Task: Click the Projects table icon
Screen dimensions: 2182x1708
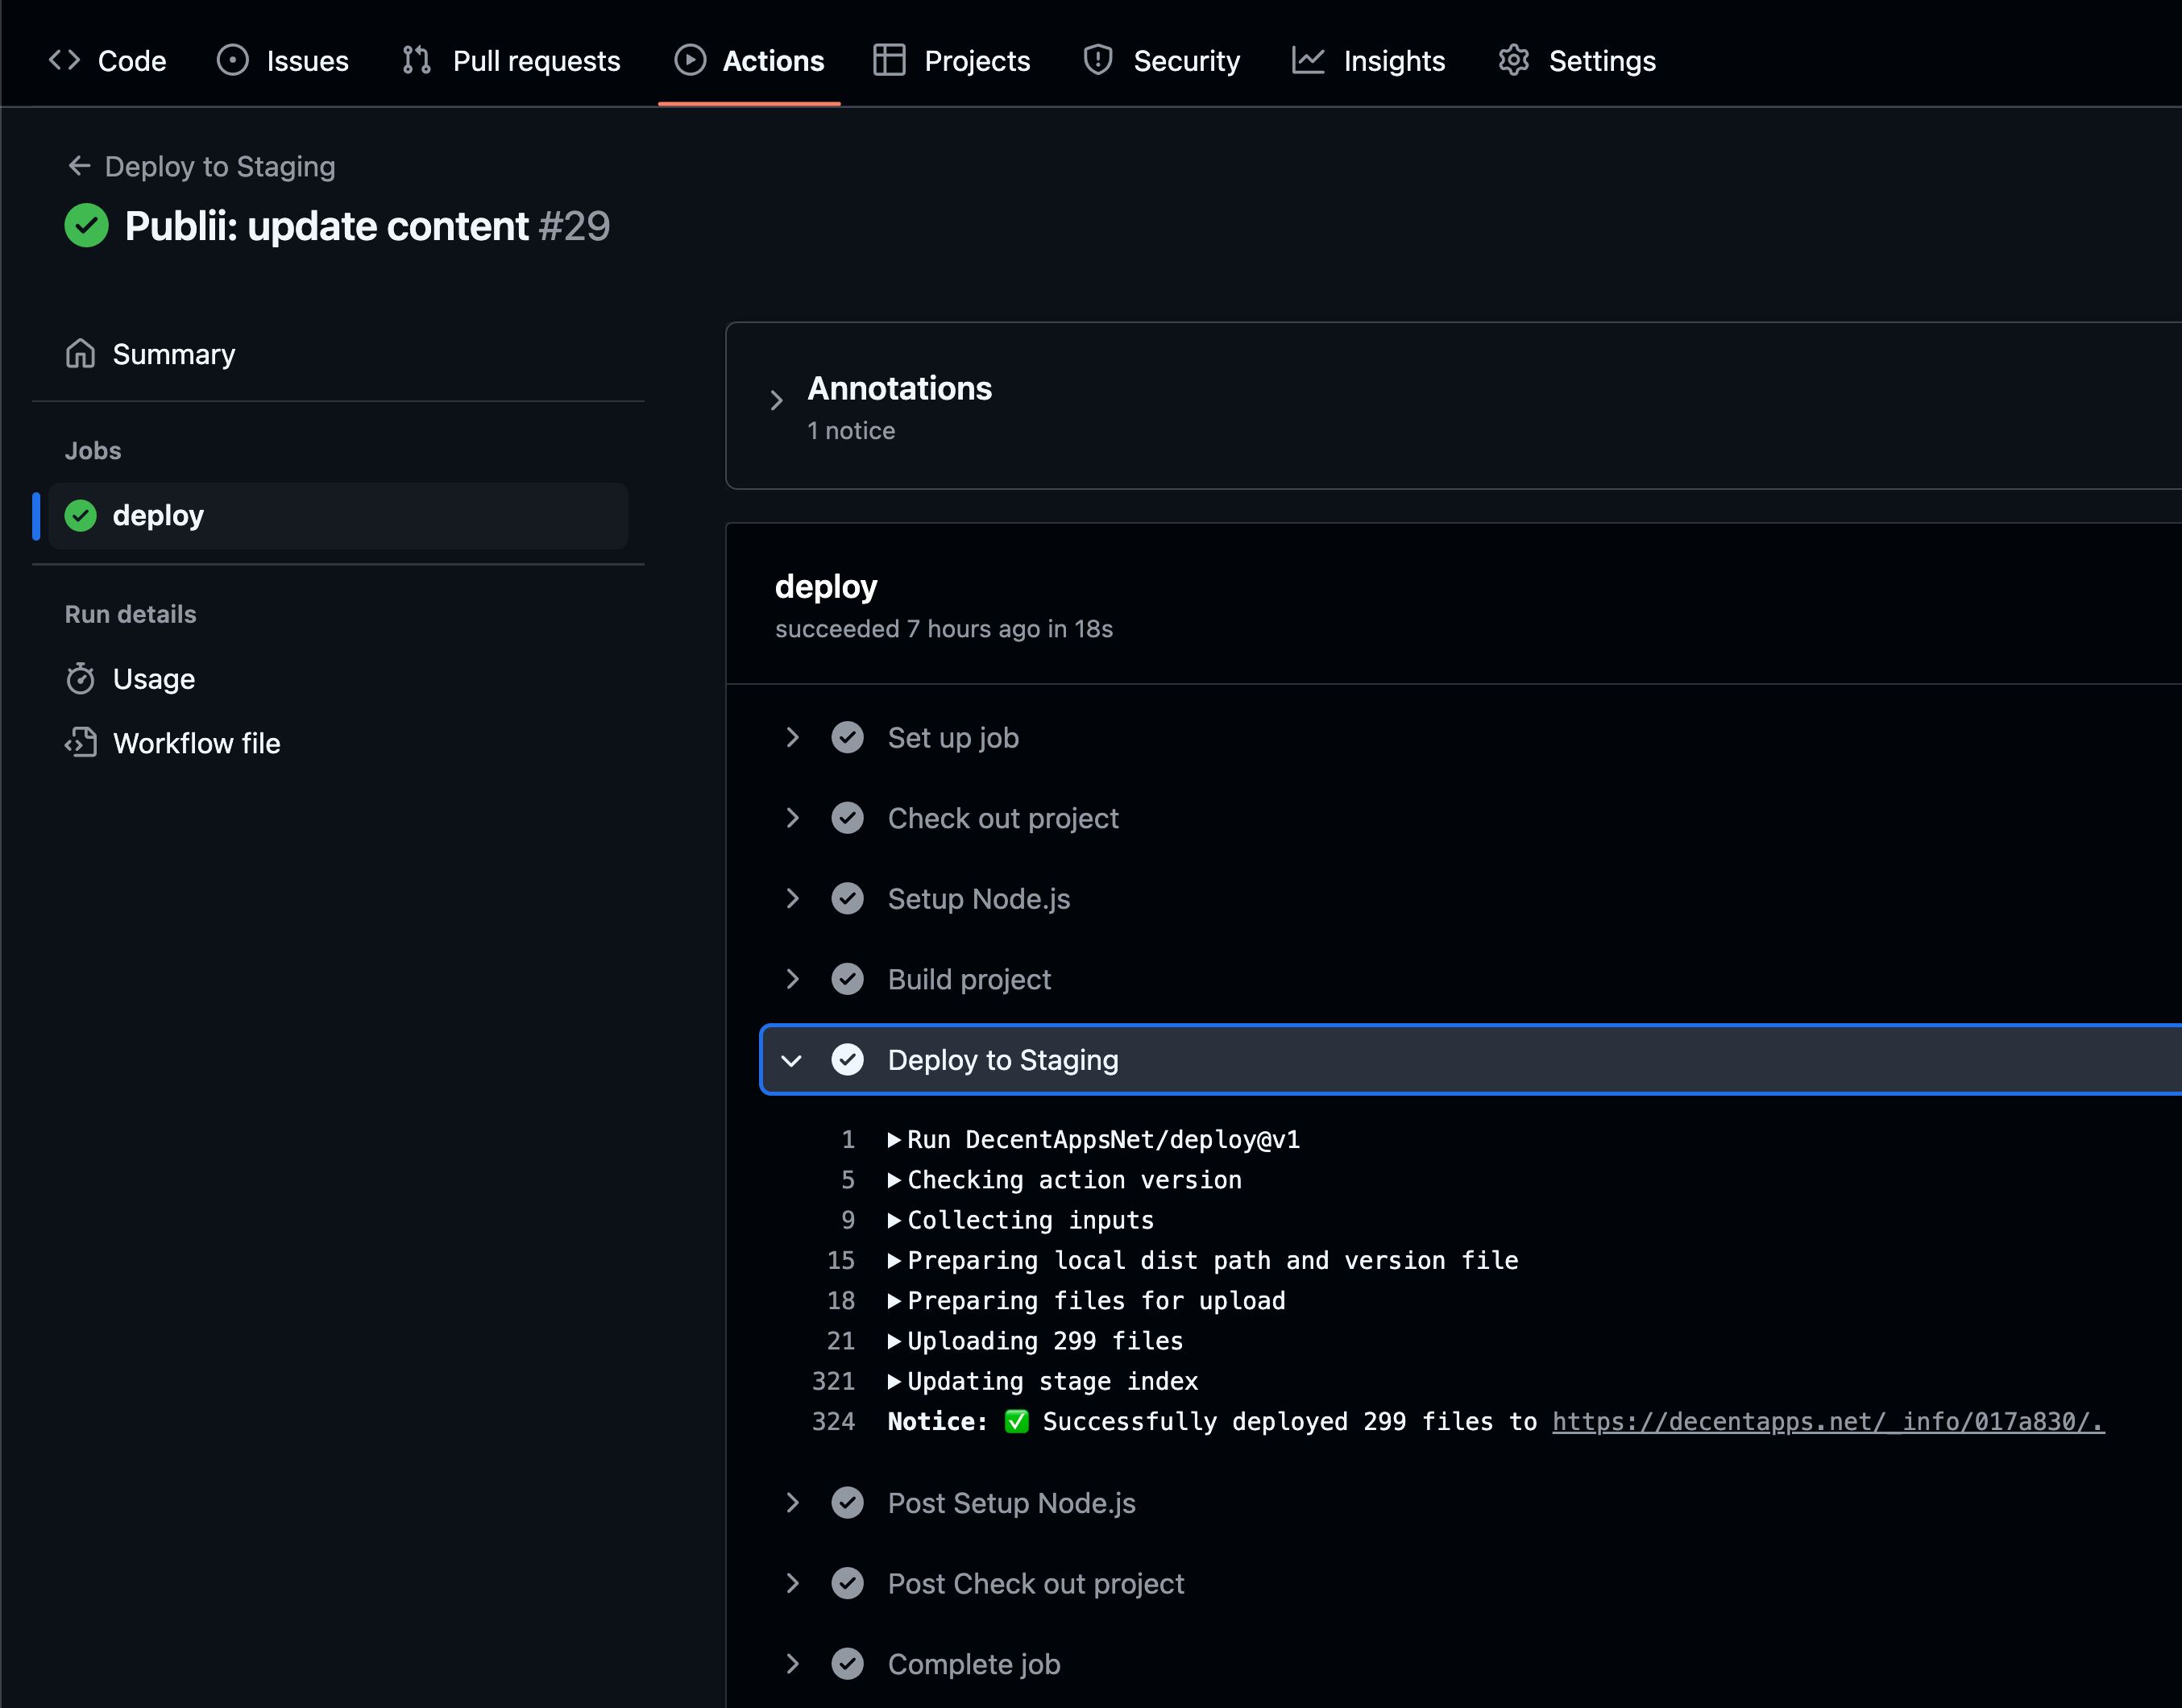Action: tap(889, 60)
